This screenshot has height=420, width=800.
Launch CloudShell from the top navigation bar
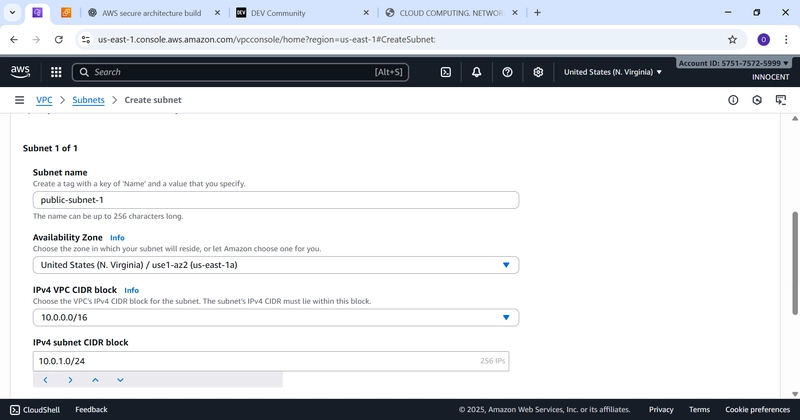(x=446, y=72)
